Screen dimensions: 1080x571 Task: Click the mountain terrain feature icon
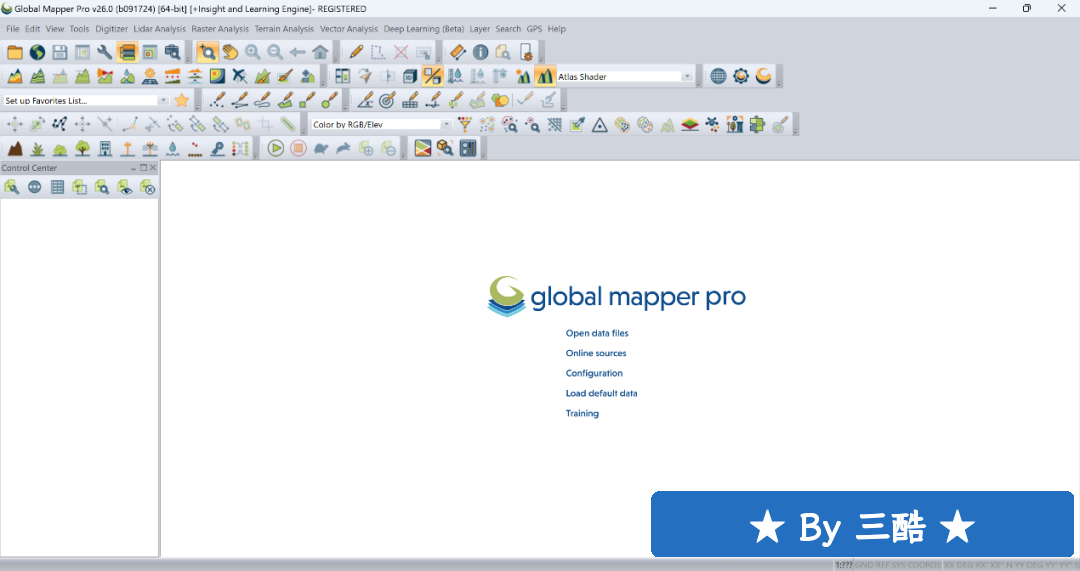(x=14, y=148)
